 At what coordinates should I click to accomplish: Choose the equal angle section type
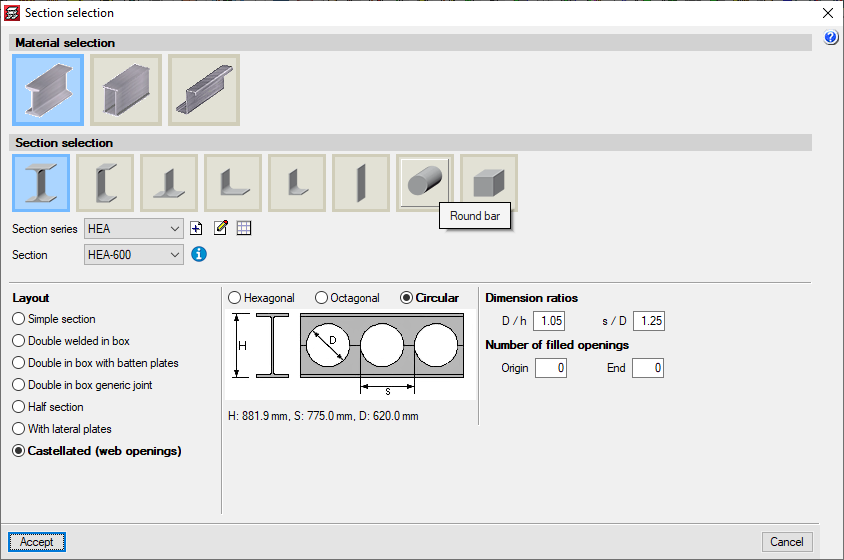click(x=233, y=183)
